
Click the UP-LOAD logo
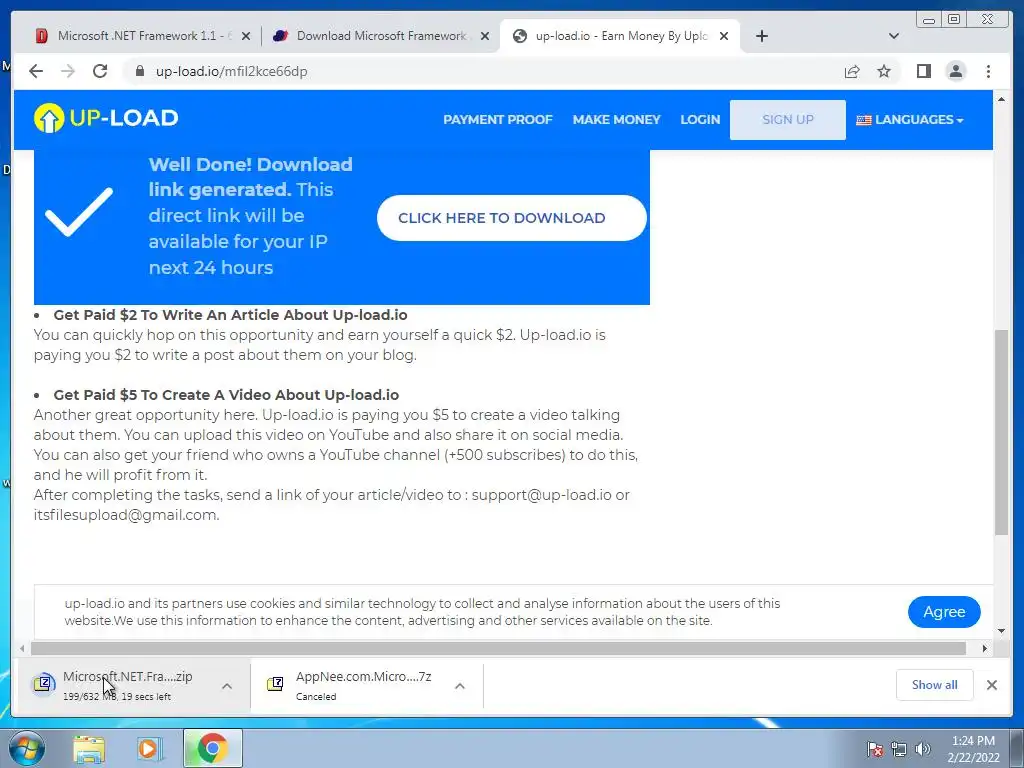[x=106, y=118]
